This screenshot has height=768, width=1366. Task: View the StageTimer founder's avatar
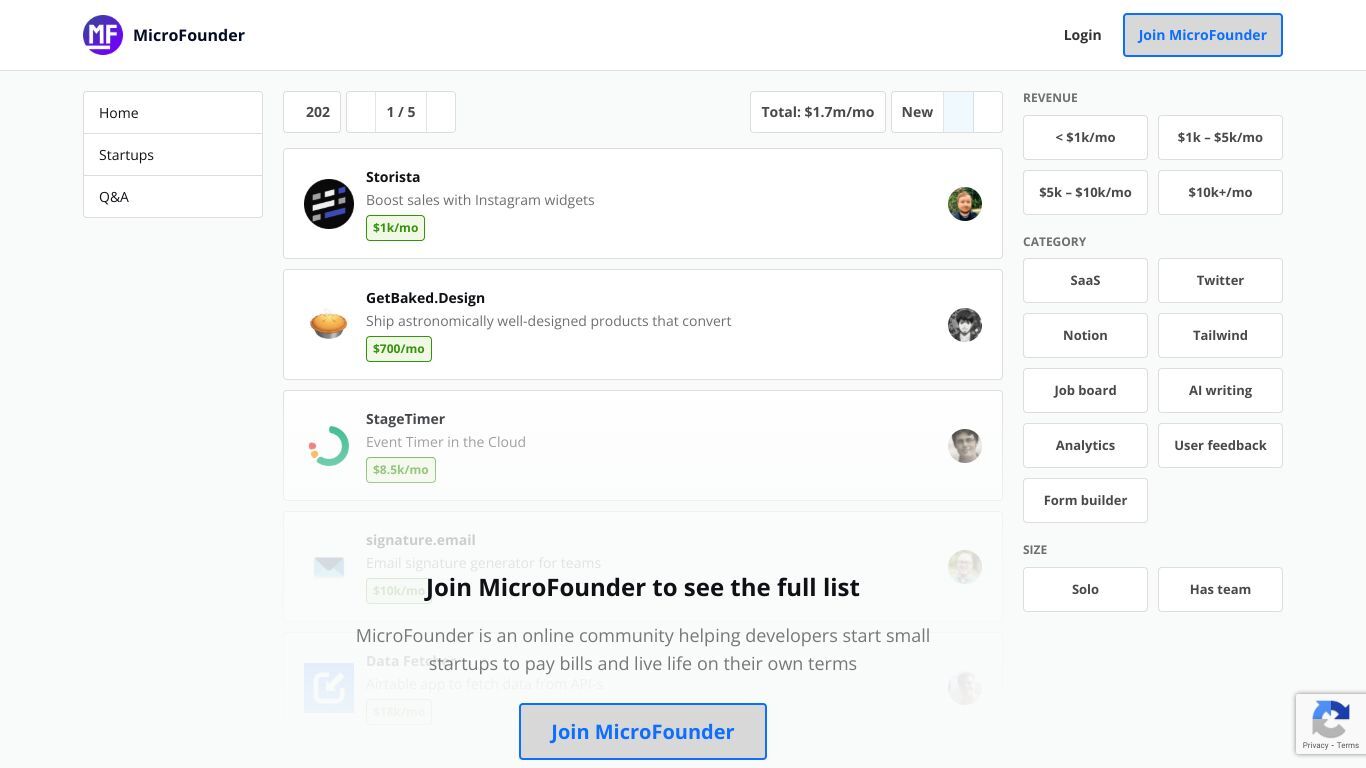pyautogui.click(x=965, y=446)
